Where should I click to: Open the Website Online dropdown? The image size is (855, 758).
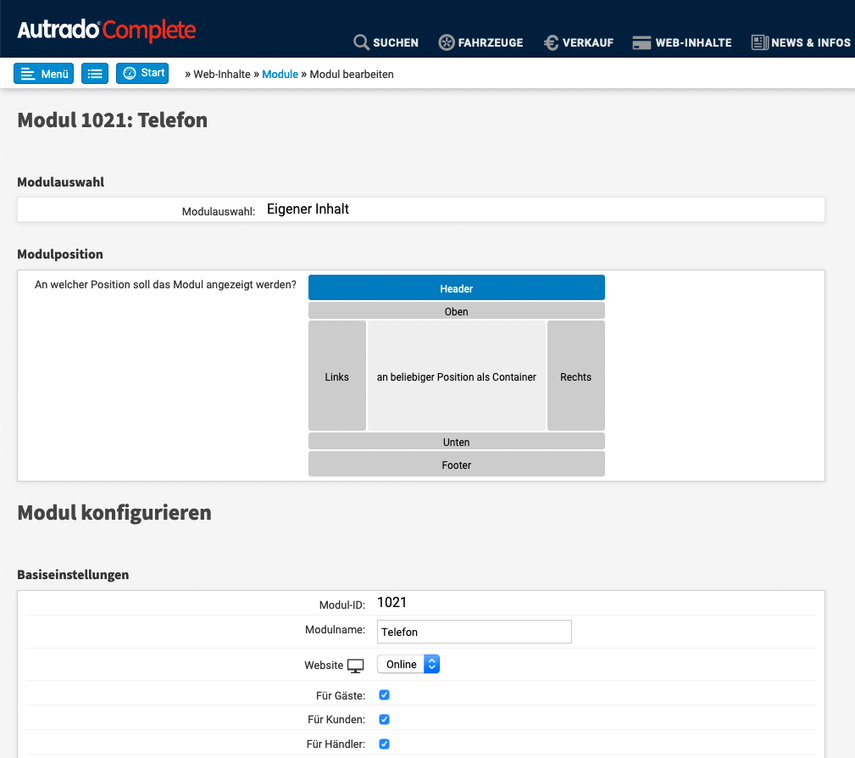click(408, 664)
